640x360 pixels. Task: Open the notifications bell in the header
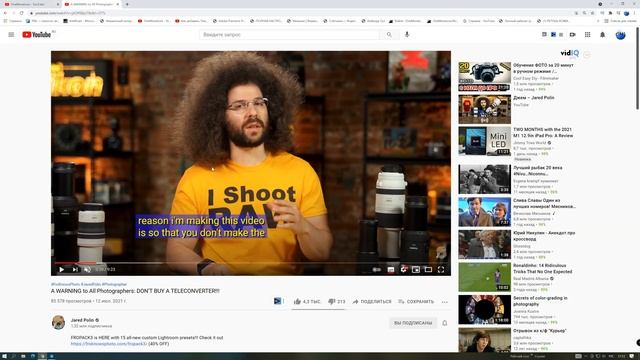[602, 35]
